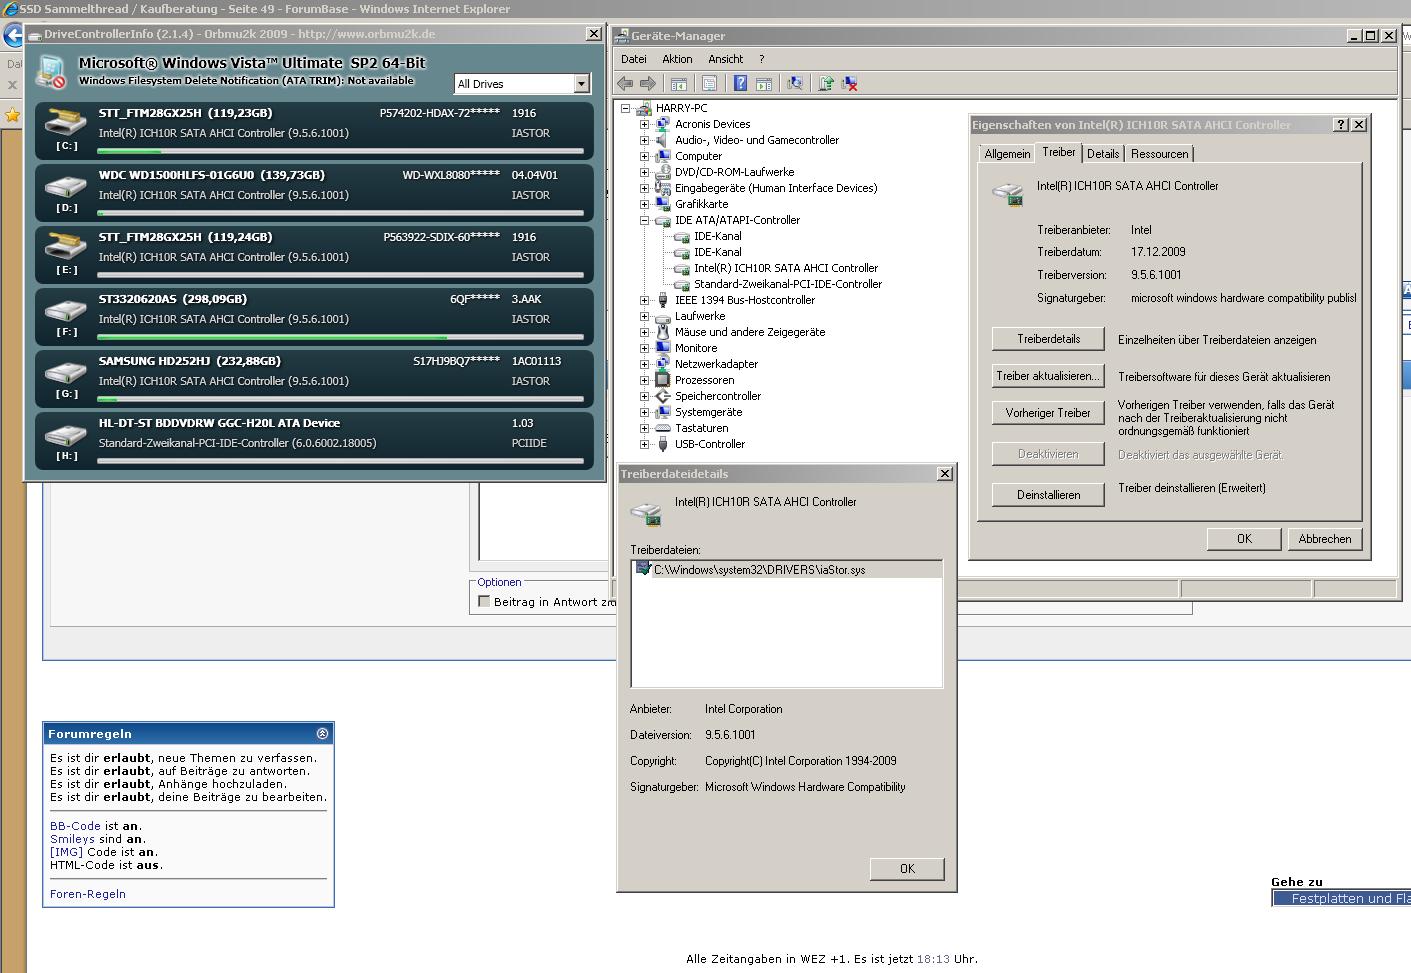Toggle the action pane toolbar icon
The width and height of the screenshot is (1411, 973).
pos(764,84)
